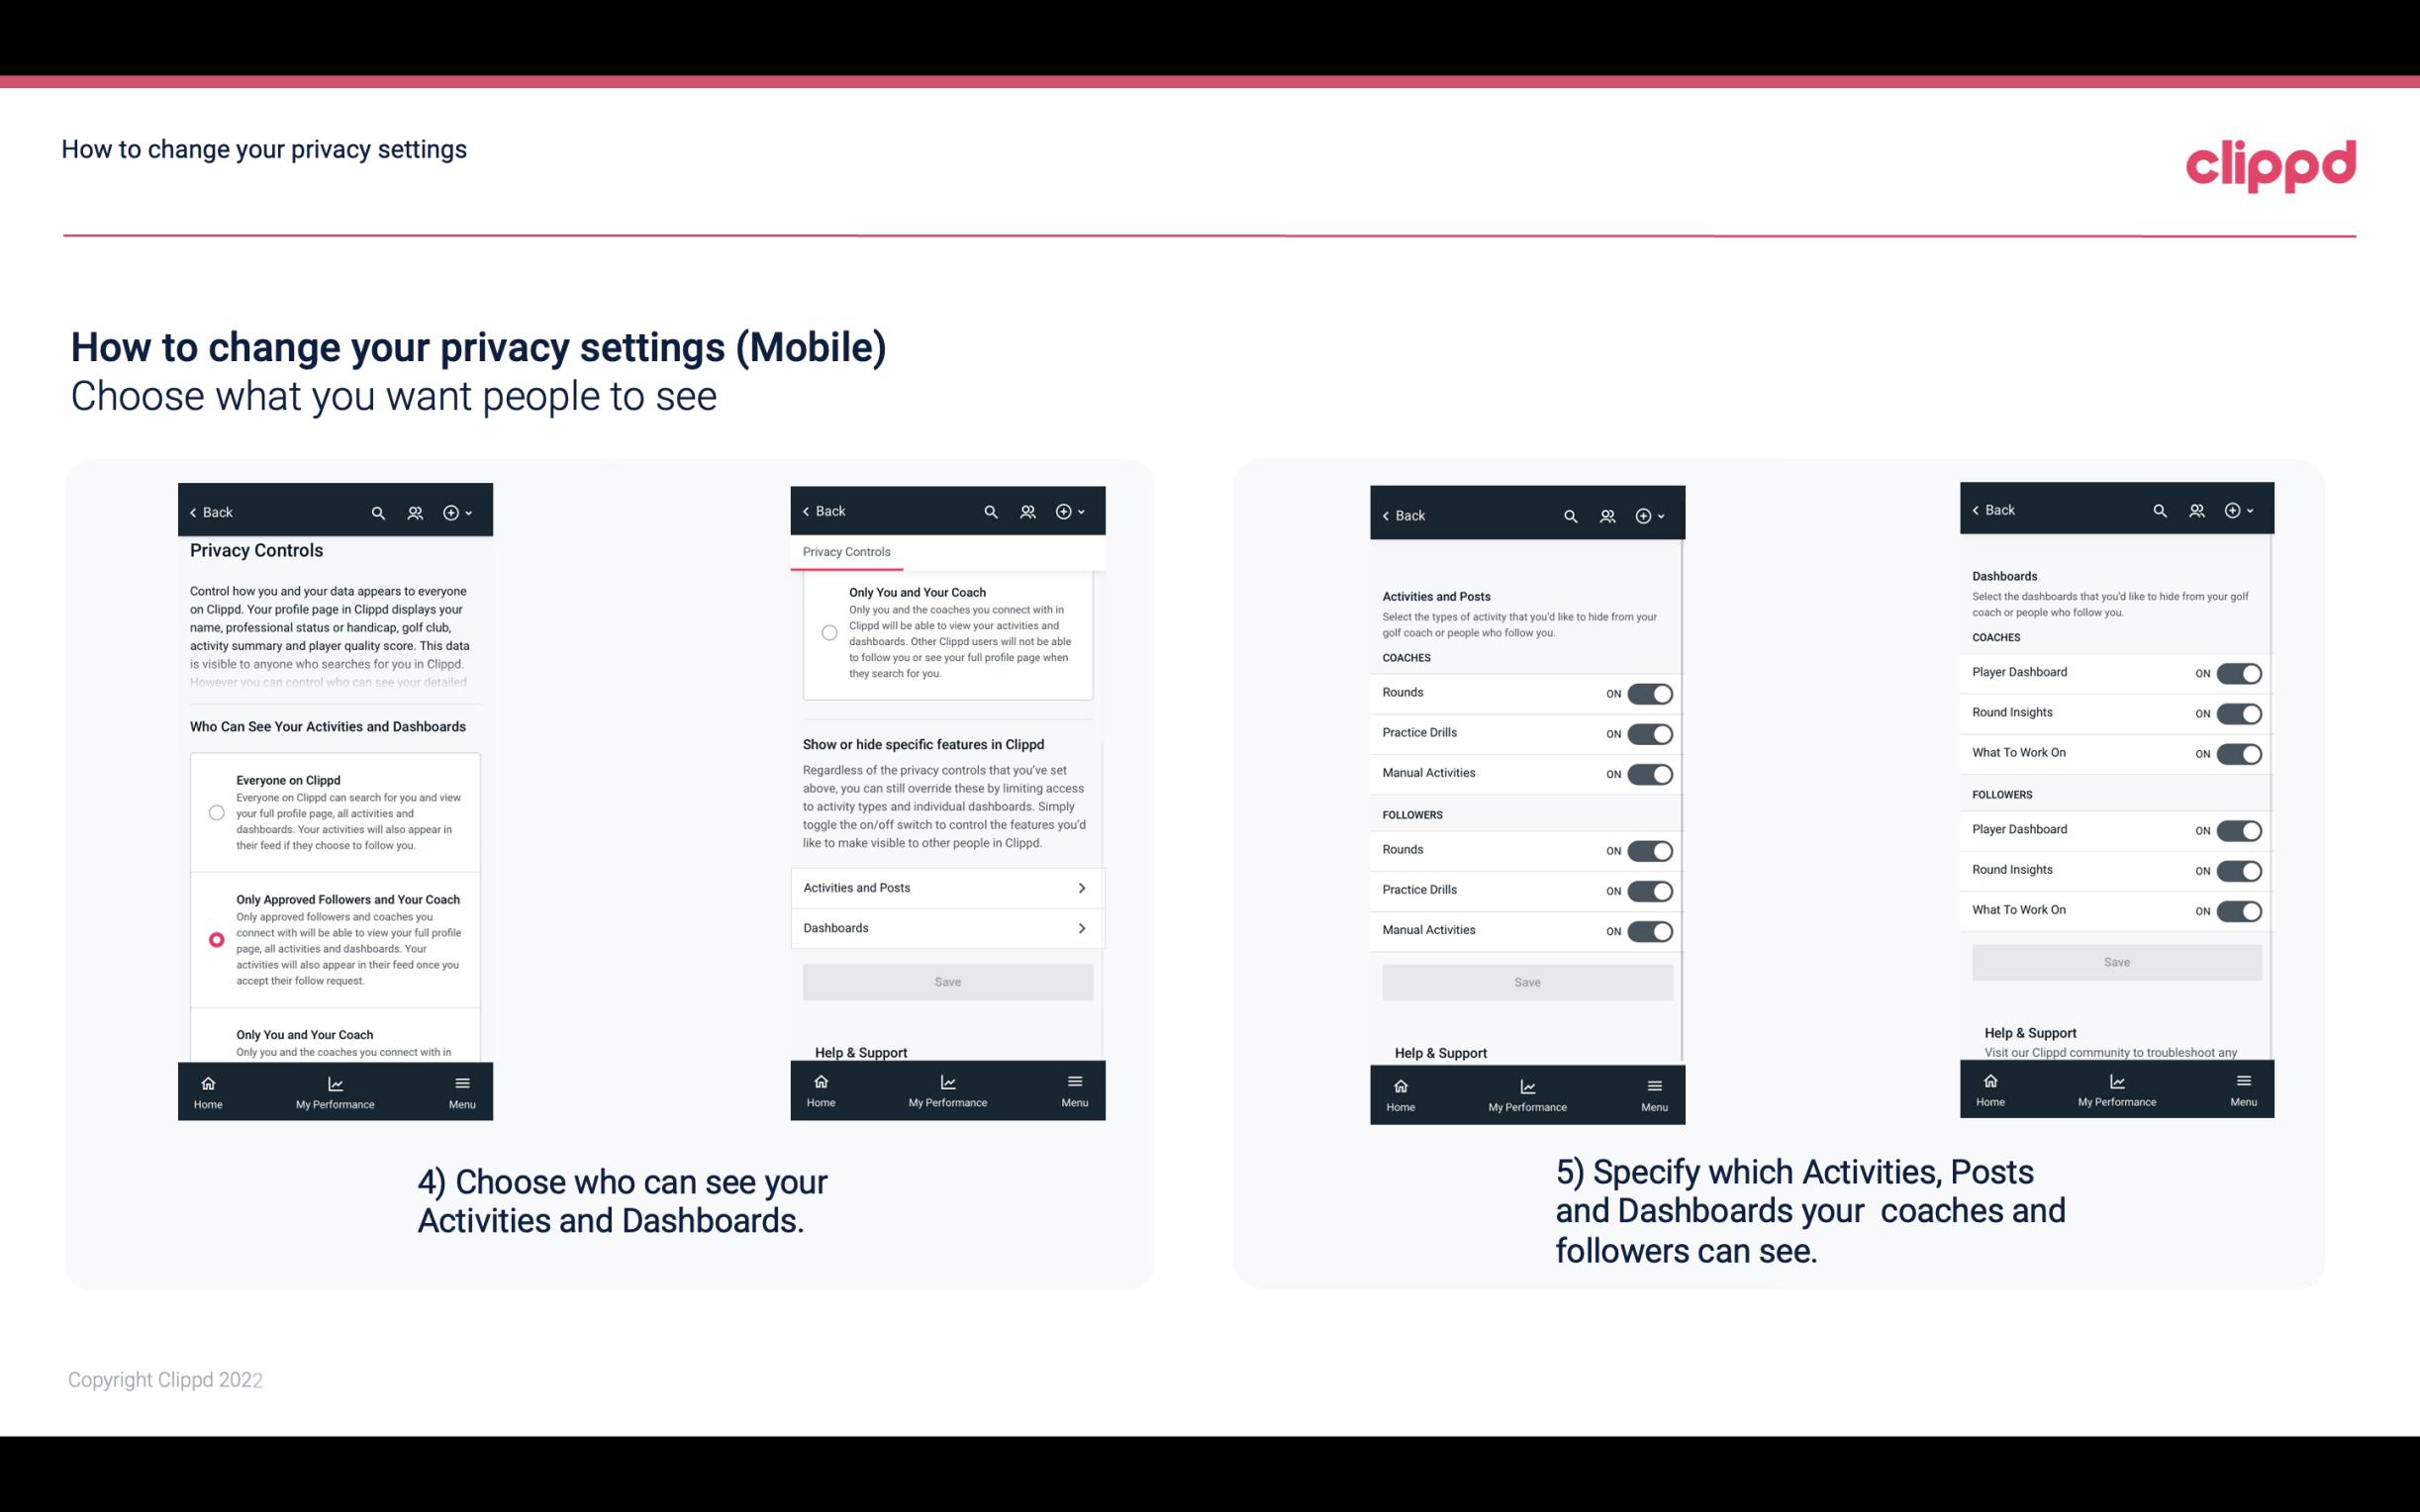Tap the Search icon in top bar
This screenshot has width=2420, height=1512.
[376, 513]
